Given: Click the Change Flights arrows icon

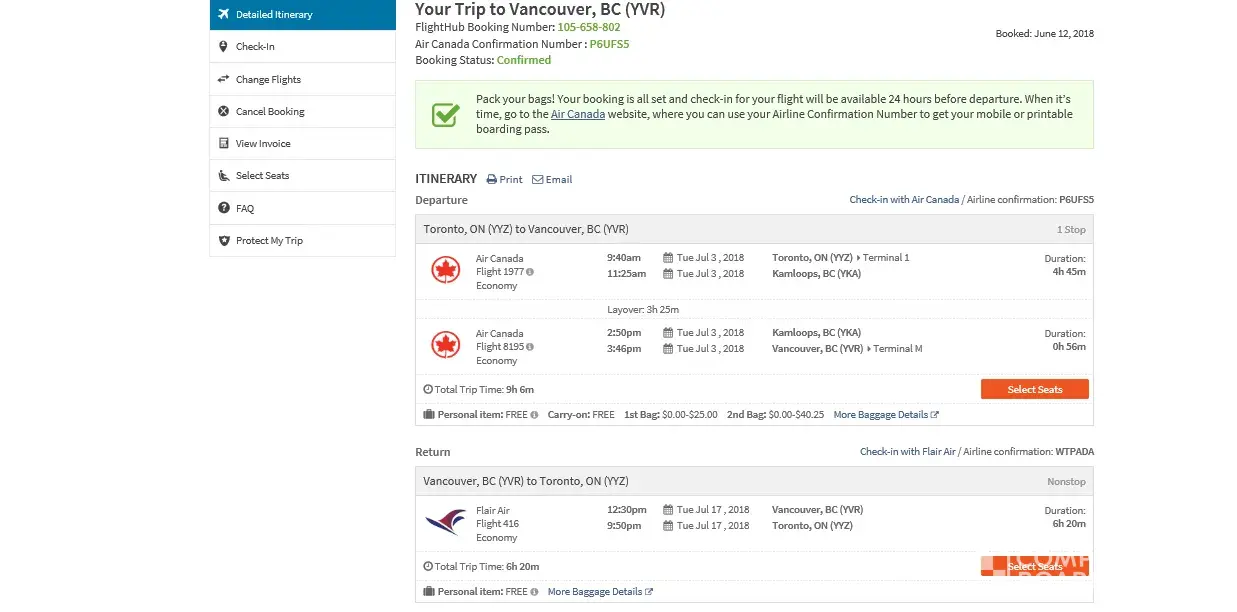Looking at the screenshot, I should [224, 79].
